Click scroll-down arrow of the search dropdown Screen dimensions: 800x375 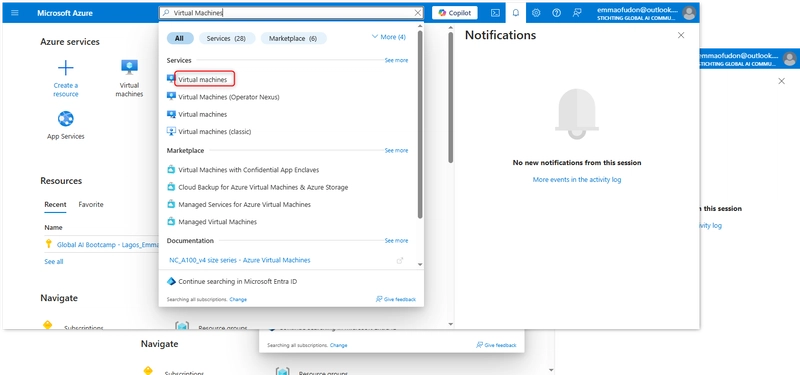tap(420, 264)
